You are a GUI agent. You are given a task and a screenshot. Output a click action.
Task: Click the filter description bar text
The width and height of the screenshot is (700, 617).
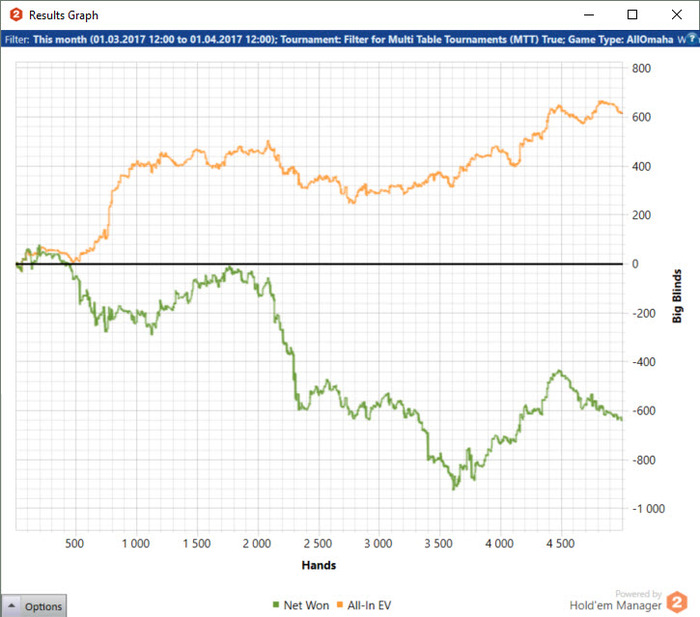pyautogui.click(x=344, y=39)
